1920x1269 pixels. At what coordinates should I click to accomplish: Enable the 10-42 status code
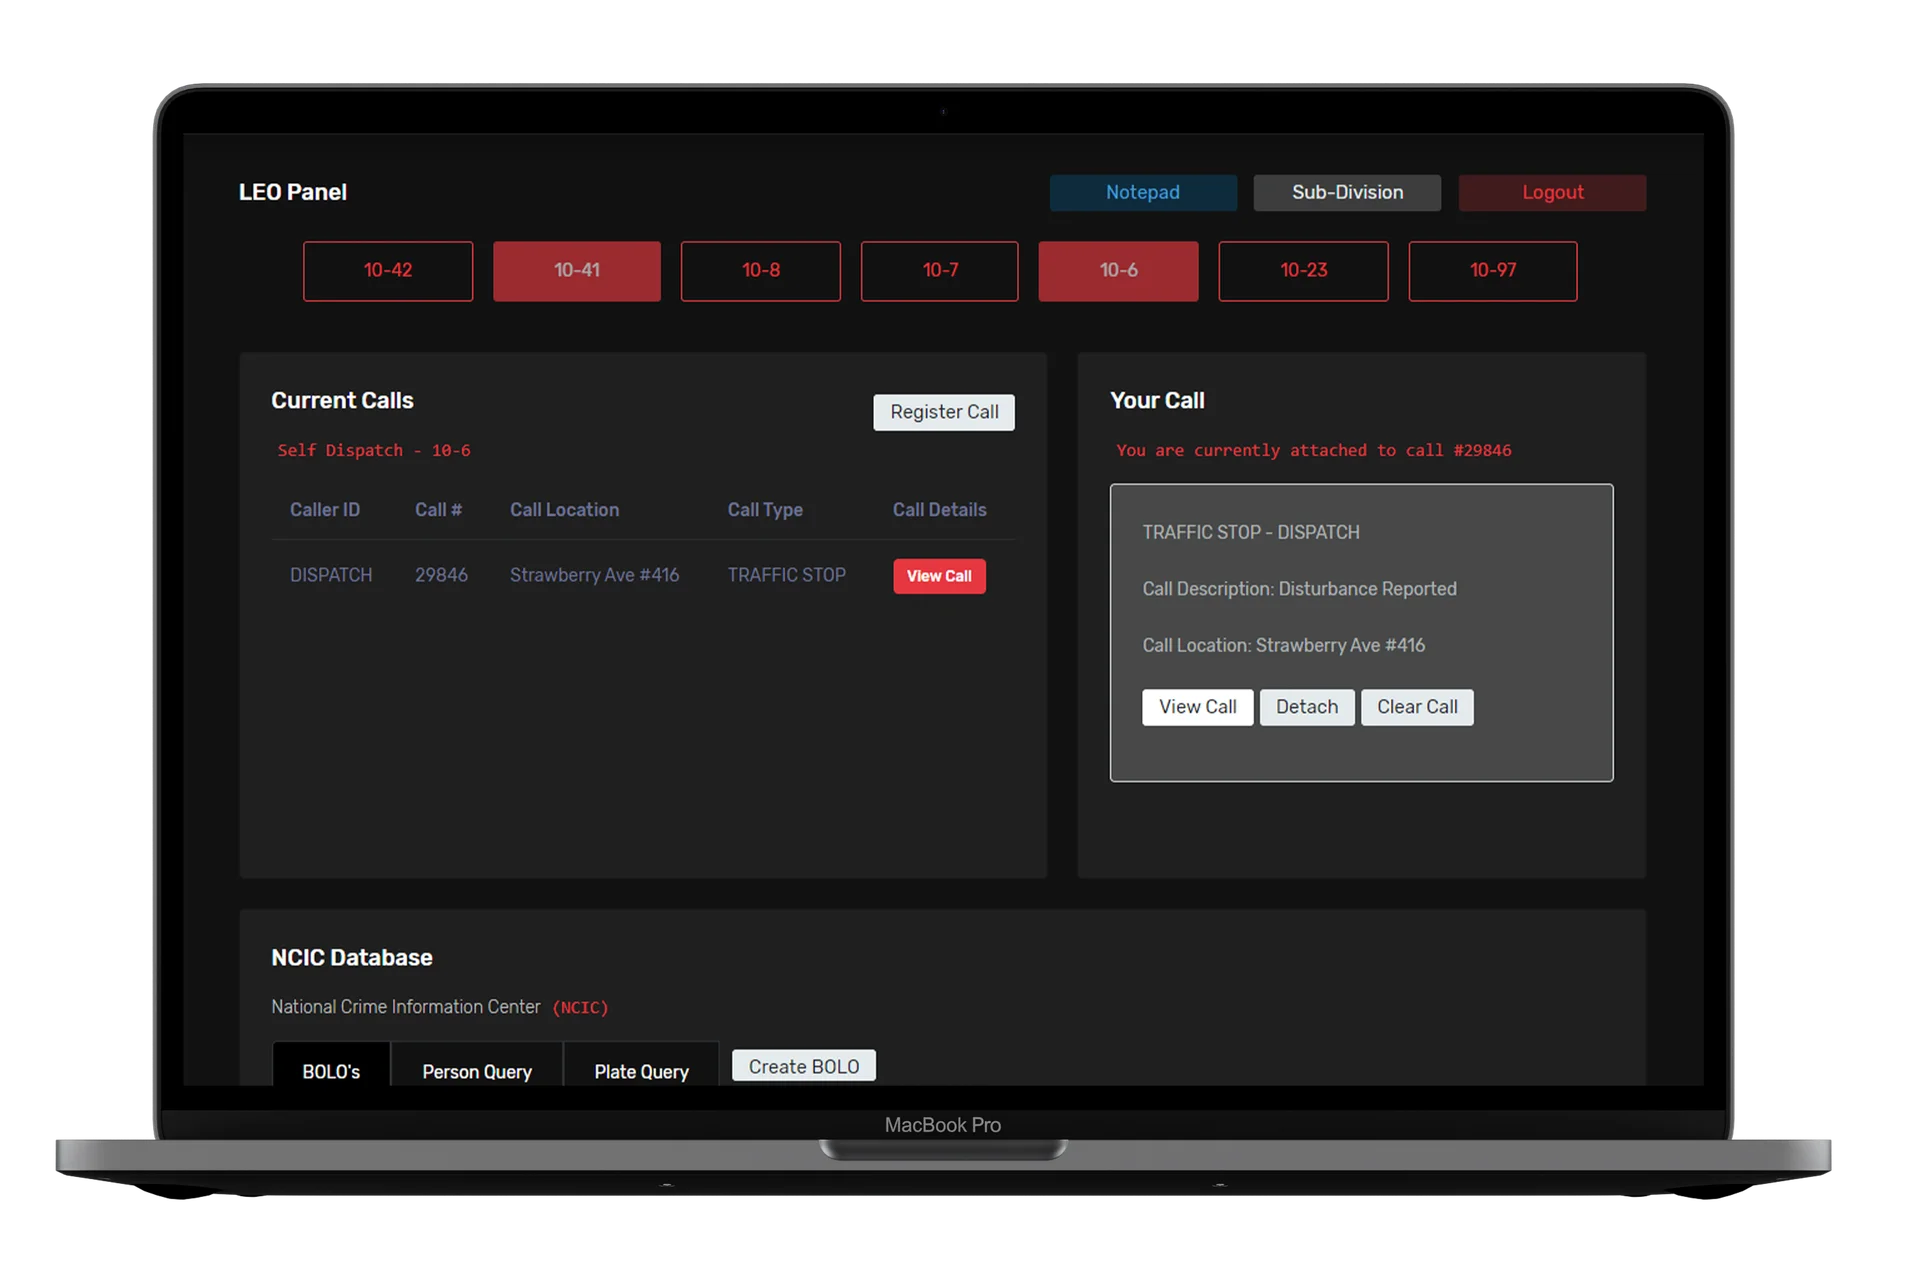click(x=388, y=271)
